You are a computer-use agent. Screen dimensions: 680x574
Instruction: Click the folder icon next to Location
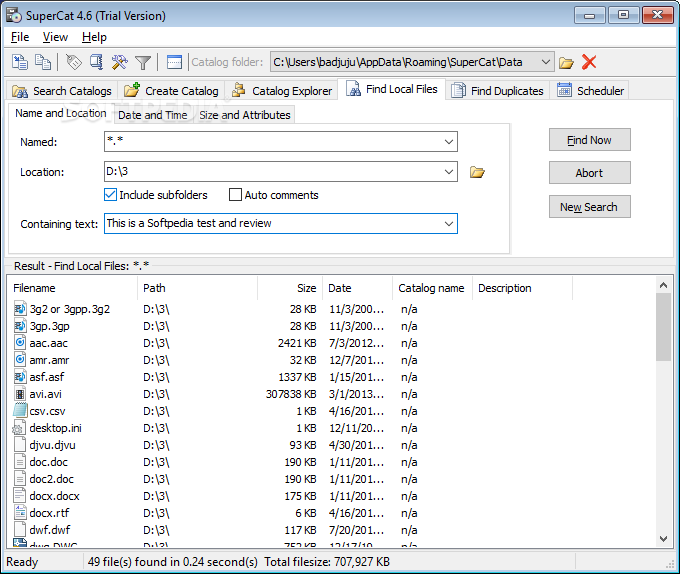477,172
